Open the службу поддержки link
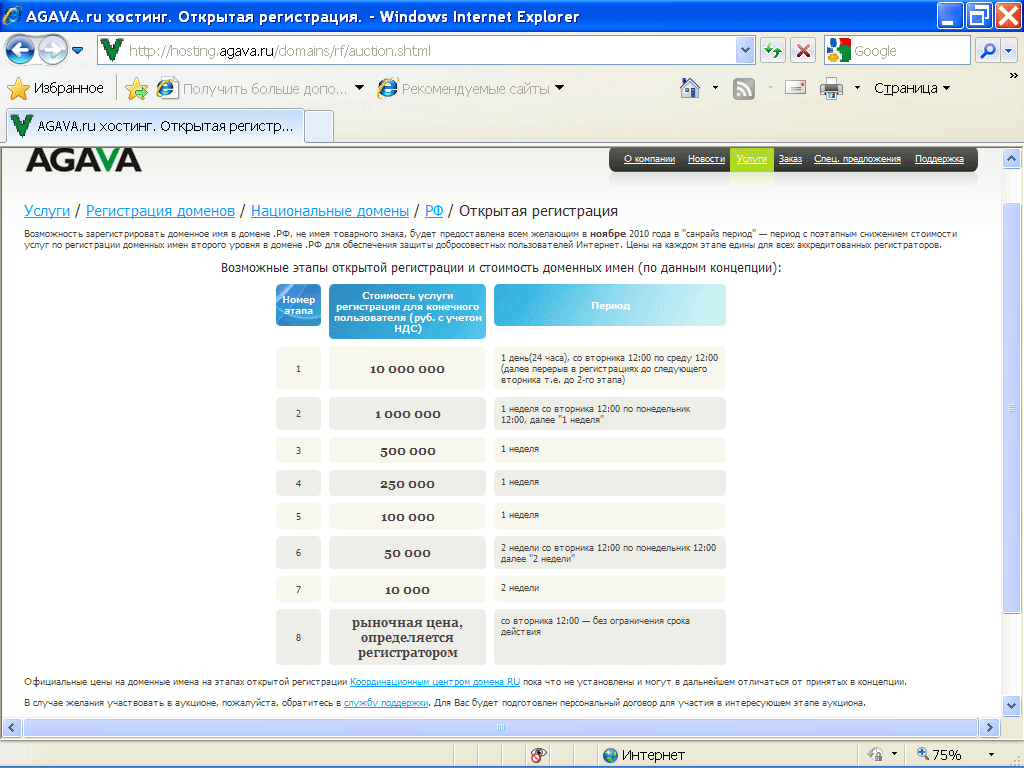1024x768 pixels. pos(386,703)
